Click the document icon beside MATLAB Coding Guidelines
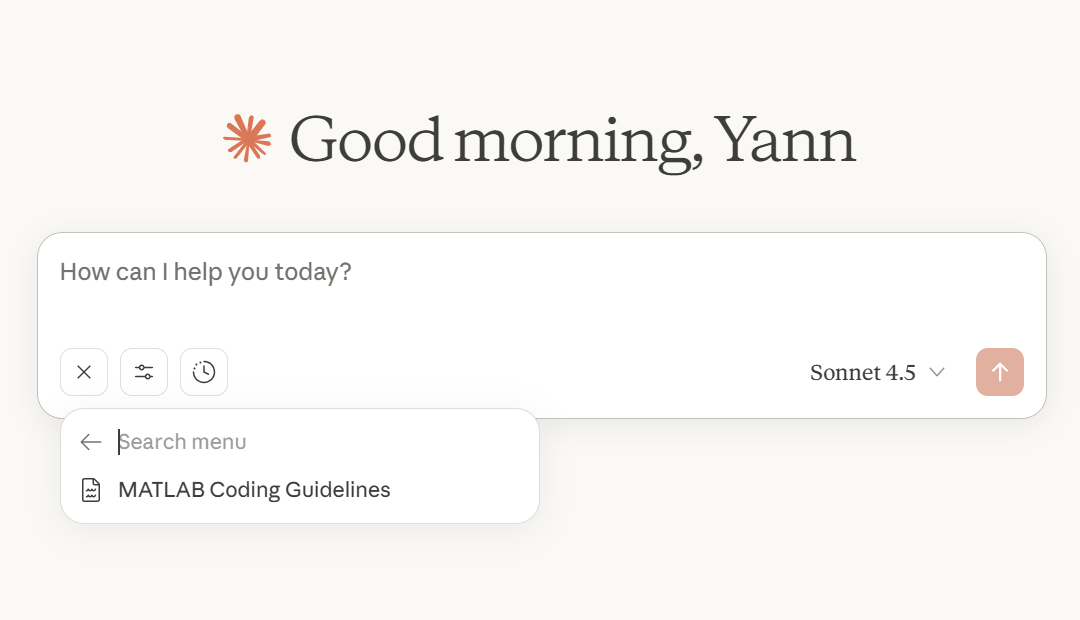The width and height of the screenshot is (1080, 620). point(91,490)
